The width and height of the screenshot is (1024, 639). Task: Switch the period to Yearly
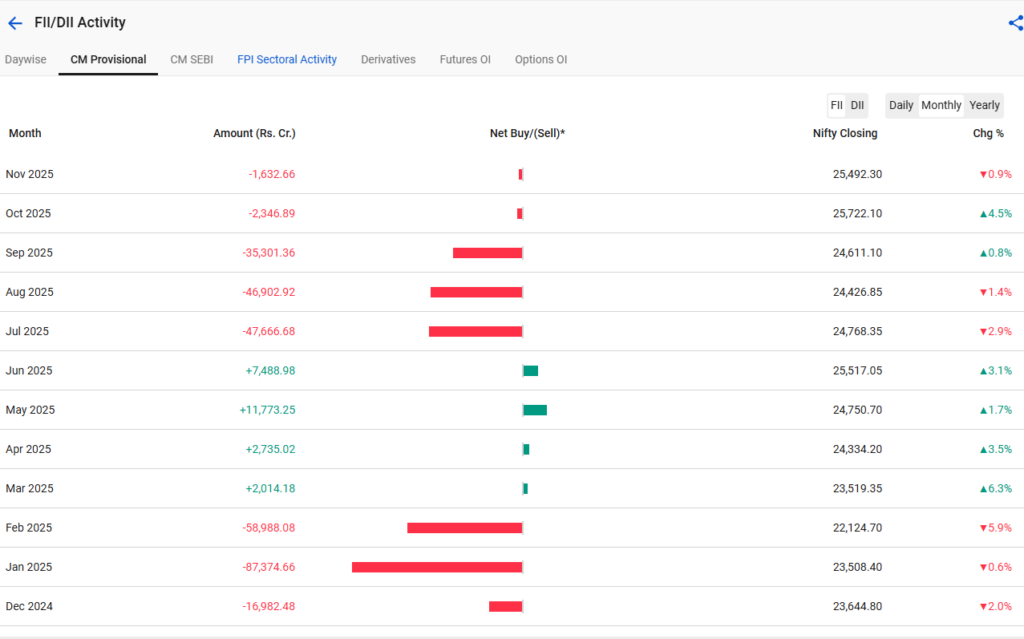pos(984,105)
